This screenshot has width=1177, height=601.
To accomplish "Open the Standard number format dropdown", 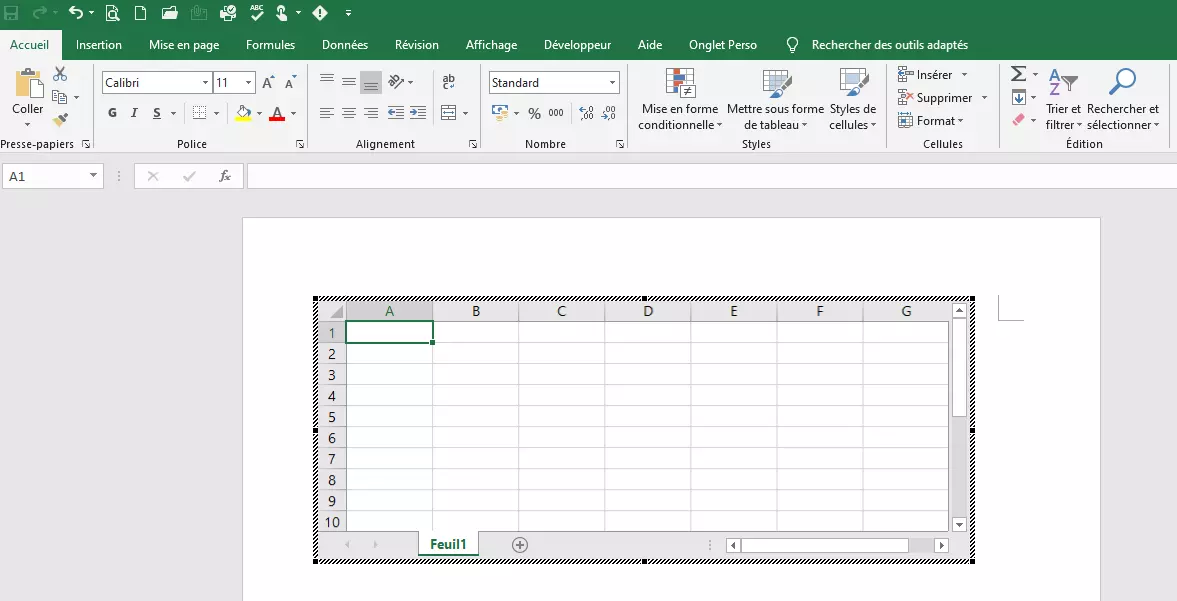I will pos(612,83).
